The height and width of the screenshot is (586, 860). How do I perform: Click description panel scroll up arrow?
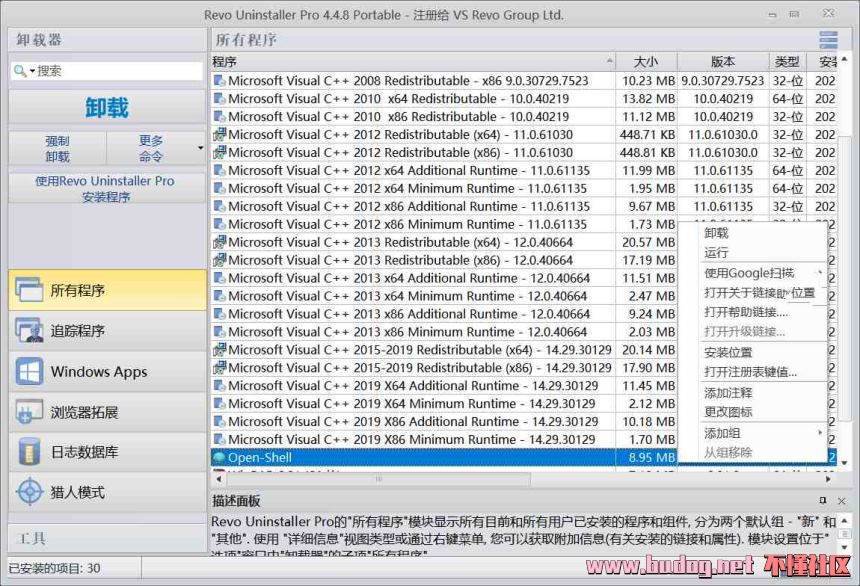pos(845,520)
